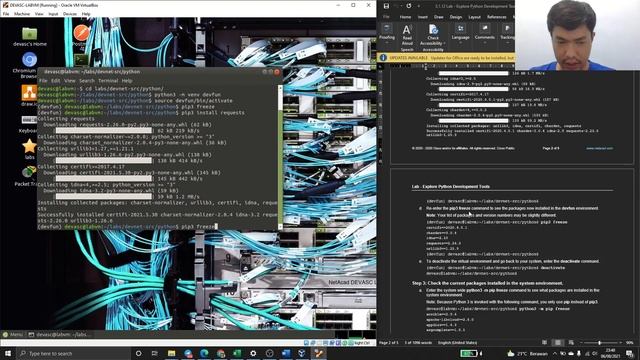640x360 pixels.
Task: Open the devasc's Home folder icon
Action: [x=29, y=33]
